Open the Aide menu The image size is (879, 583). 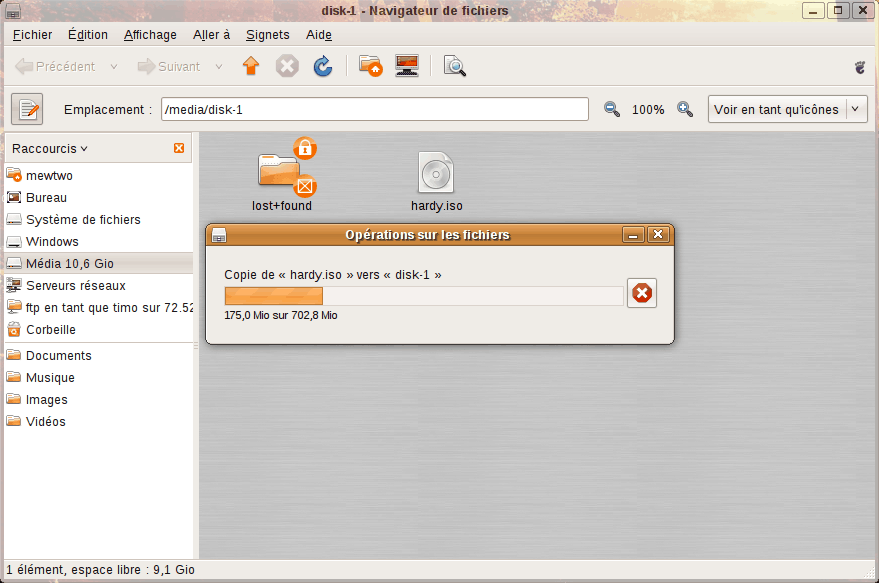click(319, 35)
